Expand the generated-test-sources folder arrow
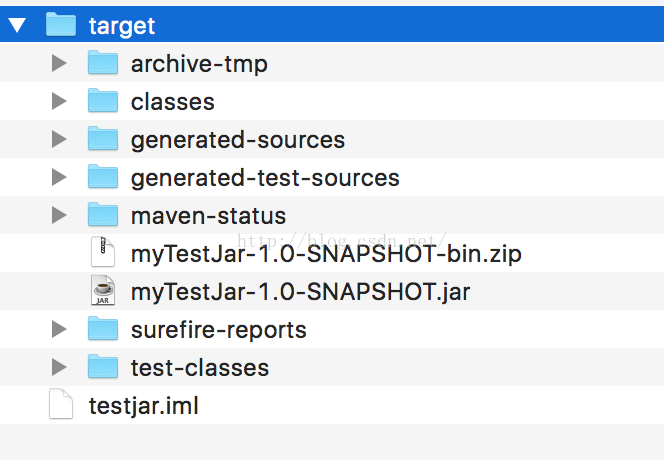Screen dimensions: 664x460 point(59,177)
